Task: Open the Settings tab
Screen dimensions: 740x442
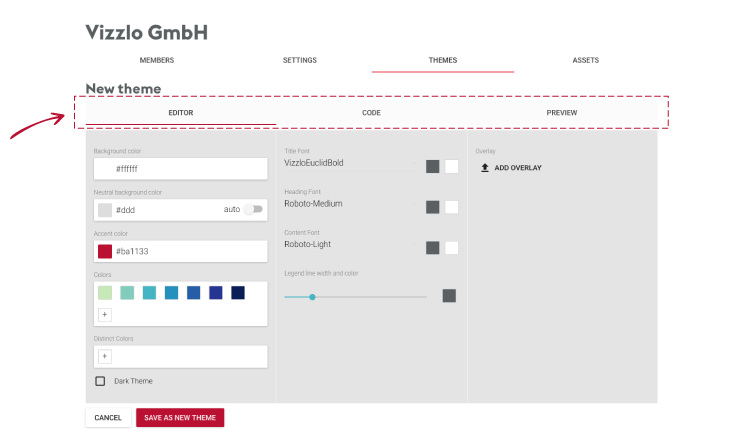Action: (x=300, y=60)
